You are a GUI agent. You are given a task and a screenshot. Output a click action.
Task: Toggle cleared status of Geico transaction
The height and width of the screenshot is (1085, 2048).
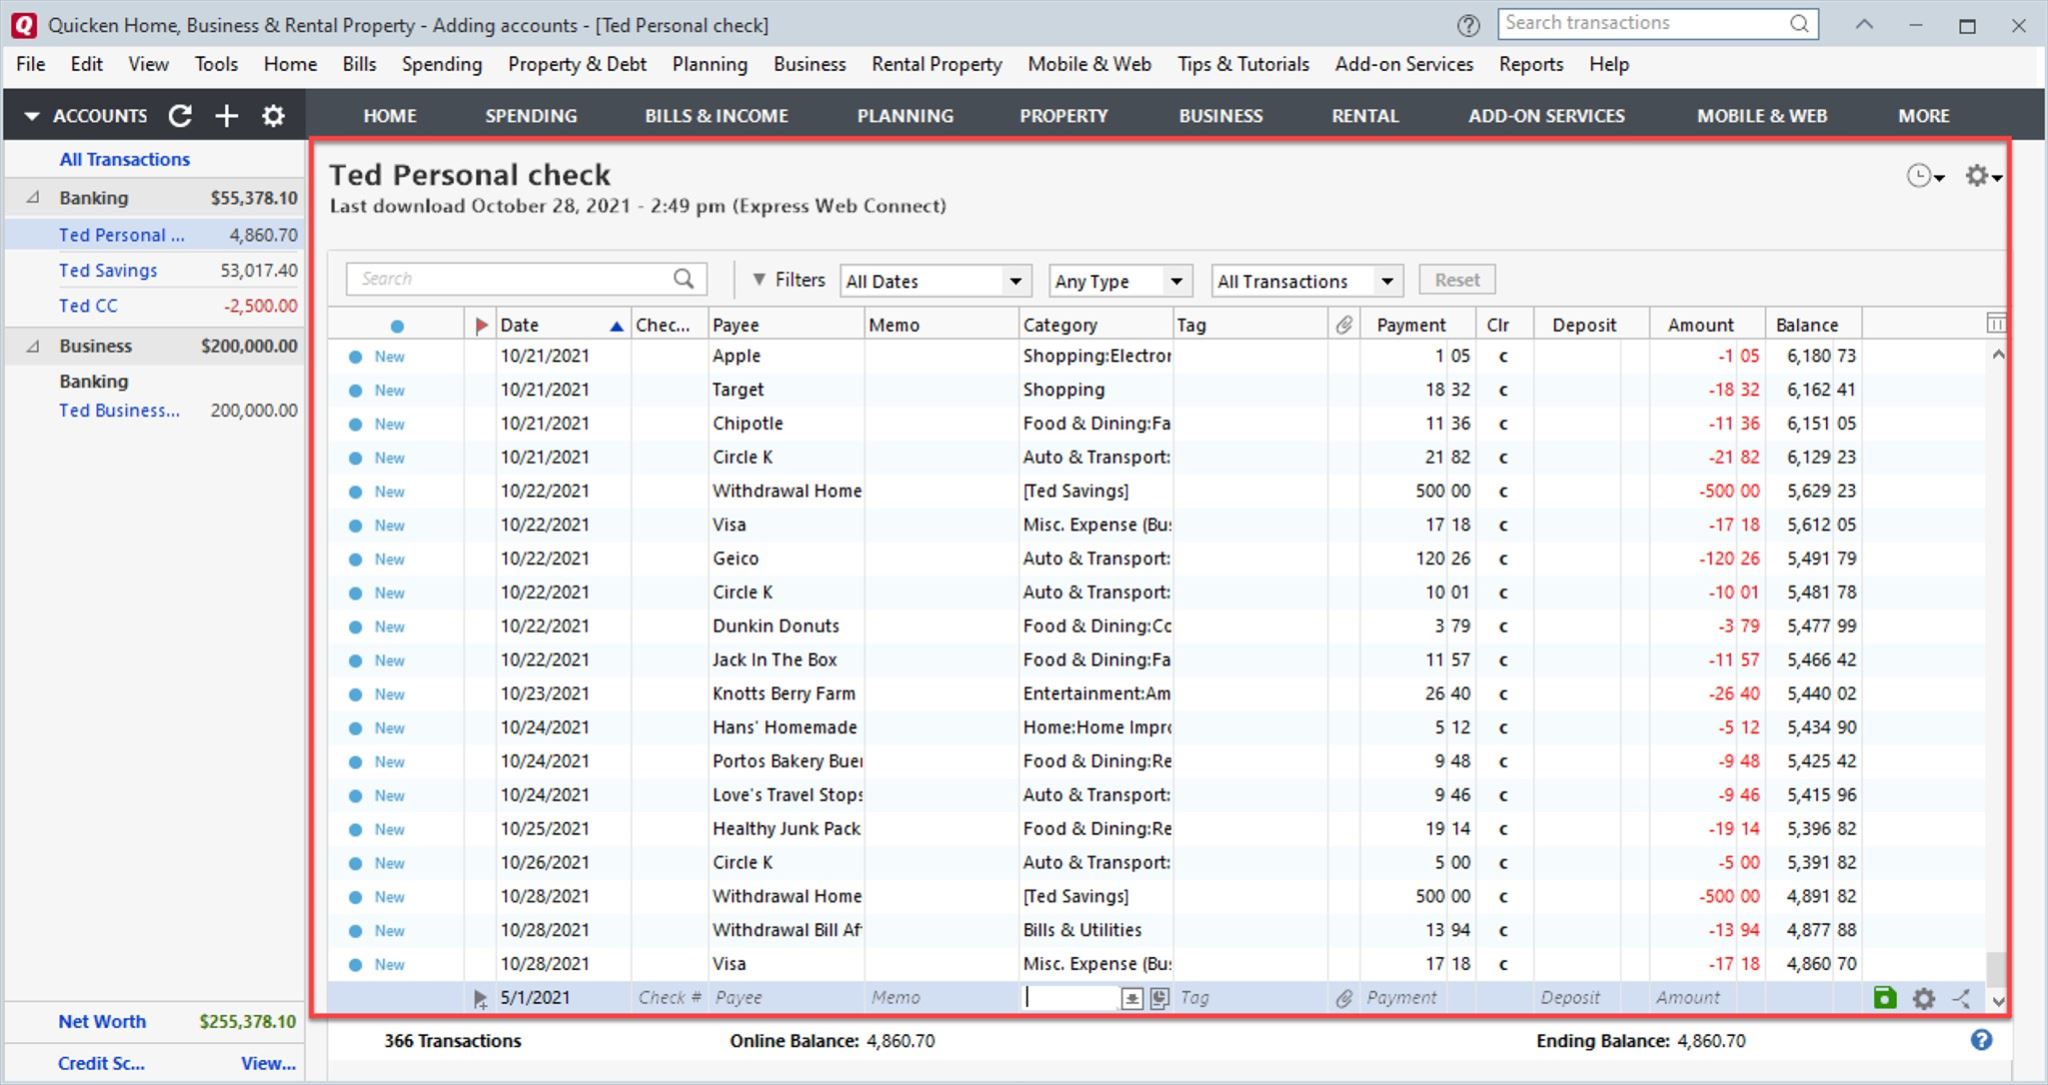click(1502, 559)
